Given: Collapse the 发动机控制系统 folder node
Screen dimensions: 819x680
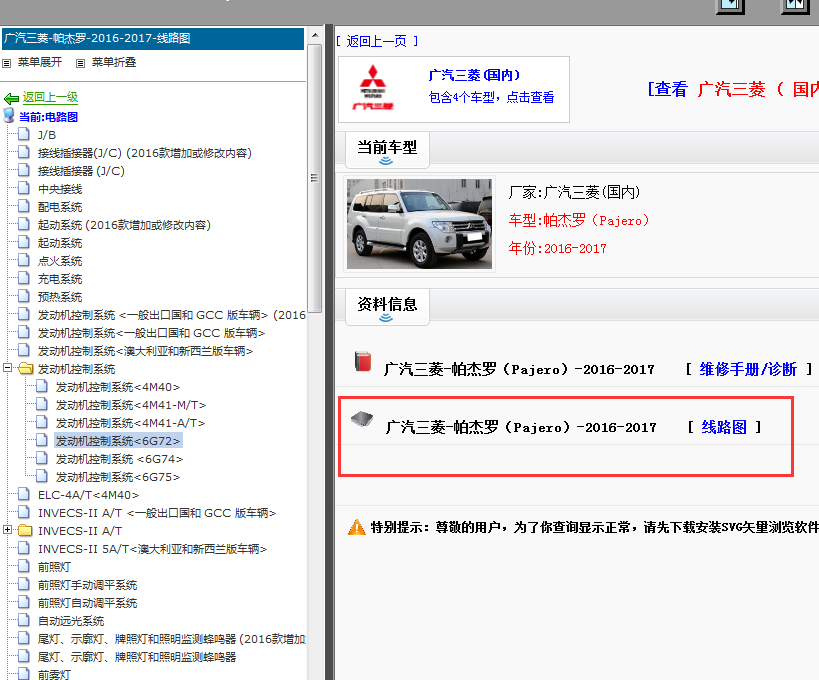Looking at the screenshot, I should 7,368.
